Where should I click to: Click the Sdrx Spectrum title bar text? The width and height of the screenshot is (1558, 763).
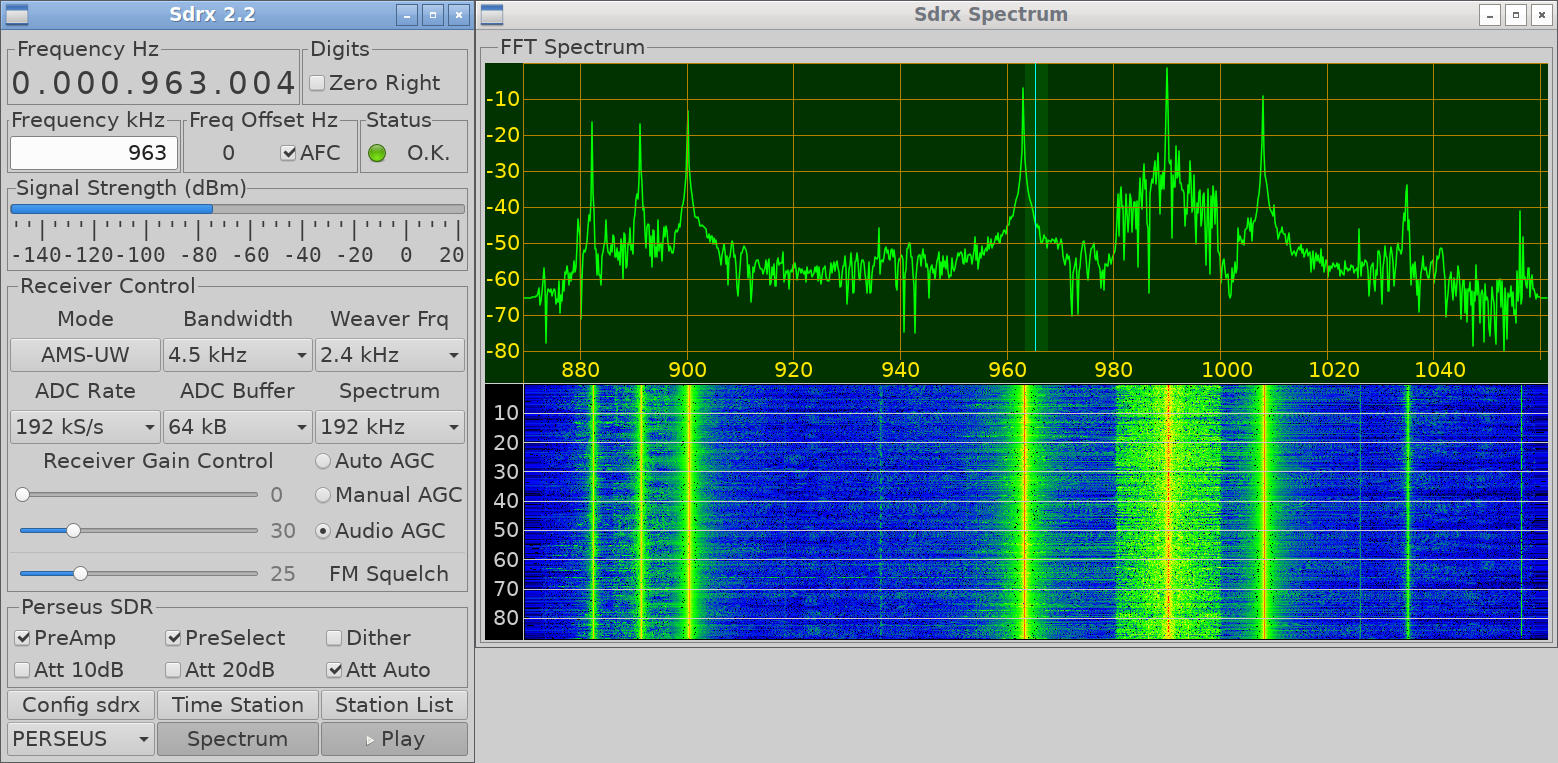(x=991, y=14)
